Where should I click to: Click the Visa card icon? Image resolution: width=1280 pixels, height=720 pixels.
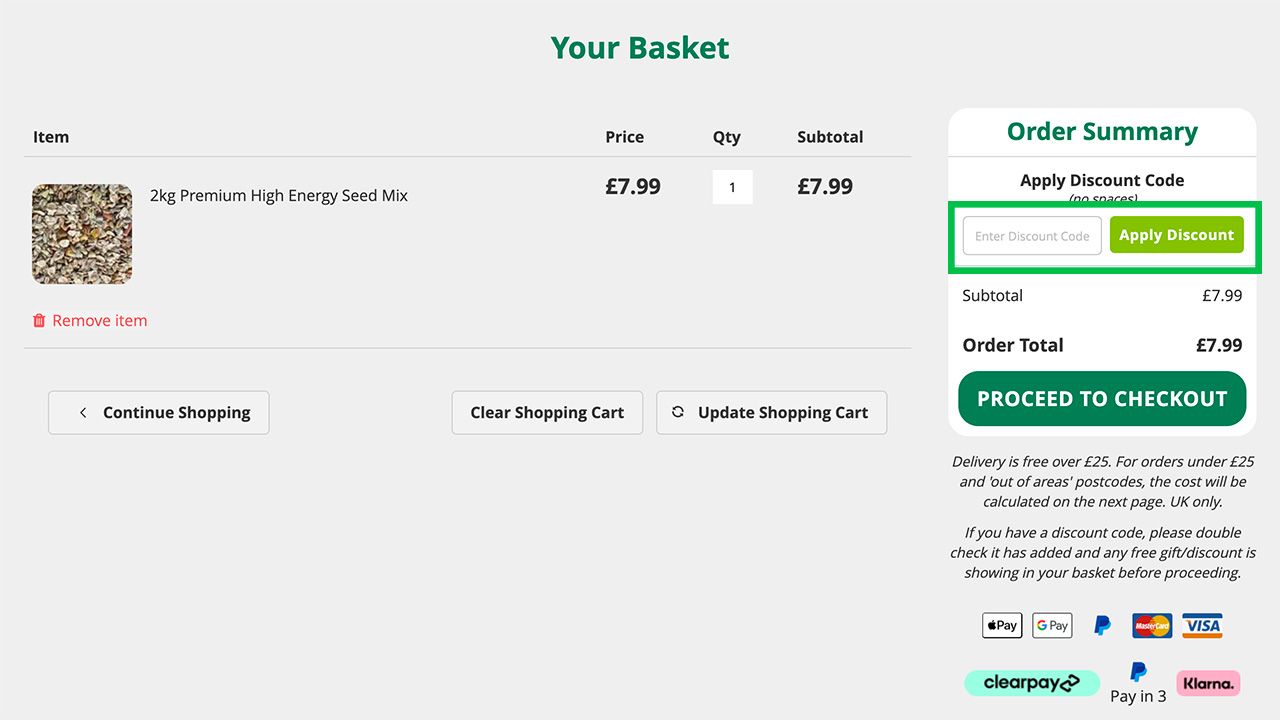pos(1202,626)
